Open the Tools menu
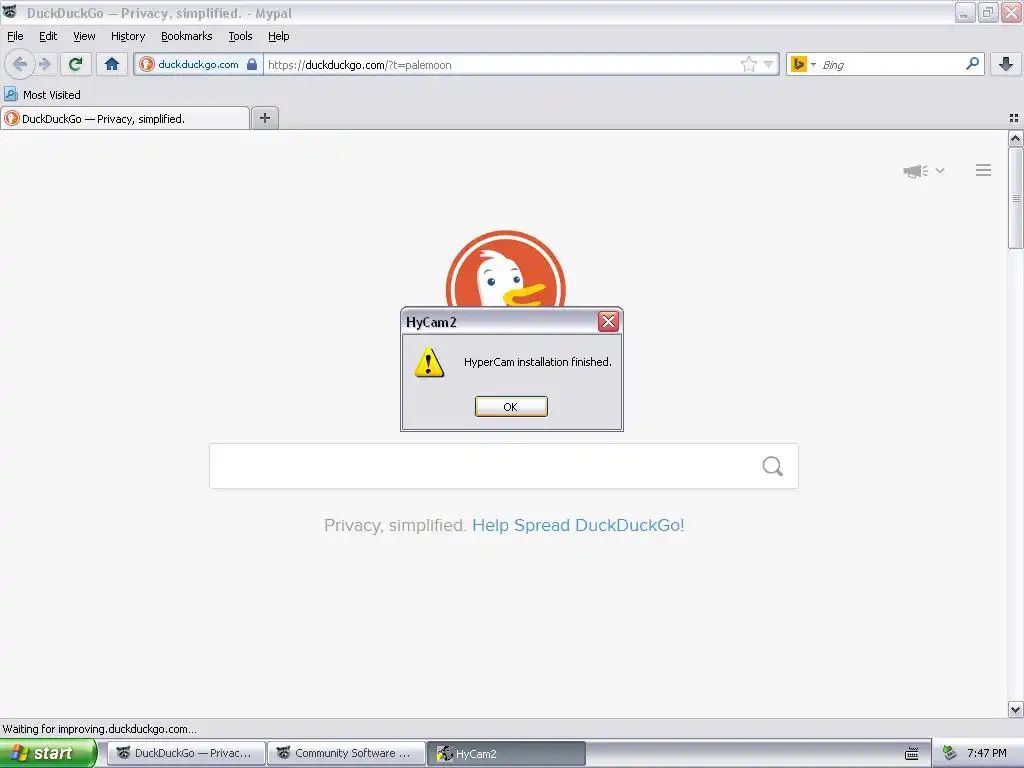1024x768 pixels. [240, 36]
